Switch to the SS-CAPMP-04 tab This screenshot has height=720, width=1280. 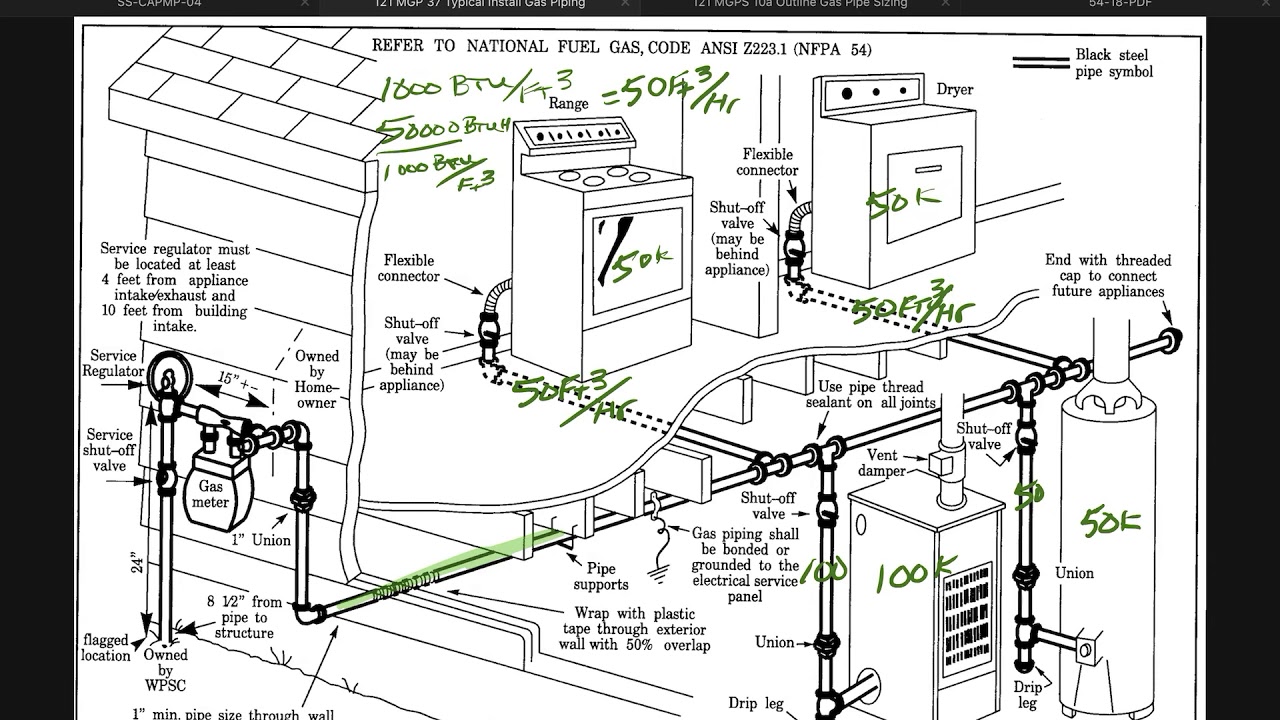(x=160, y=5)
